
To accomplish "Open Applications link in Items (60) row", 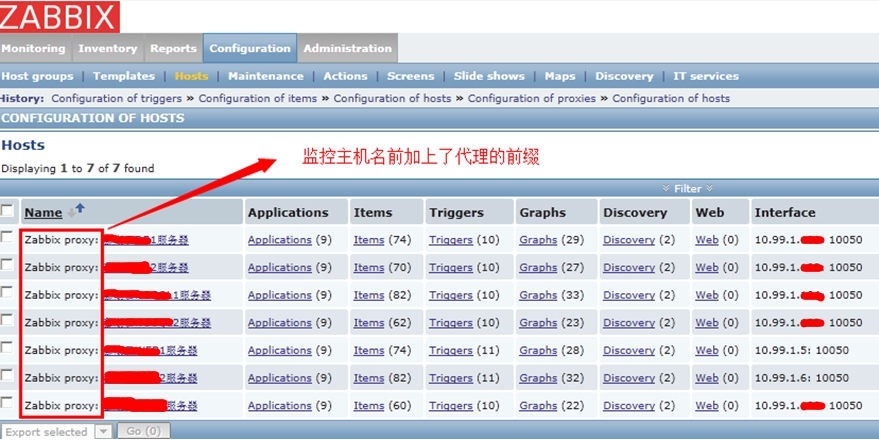I will pyautogui.click(x=280, y=406).
